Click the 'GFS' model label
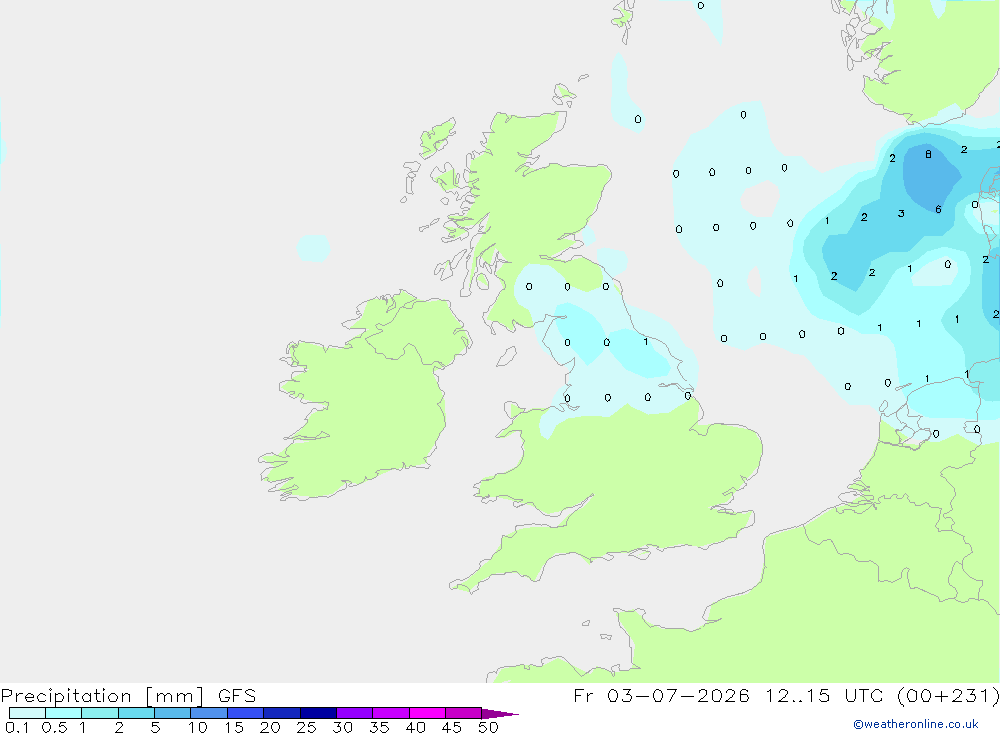The height and width of the screenshot is (733, 1000). pyautogui.click(x=237, y=696)
